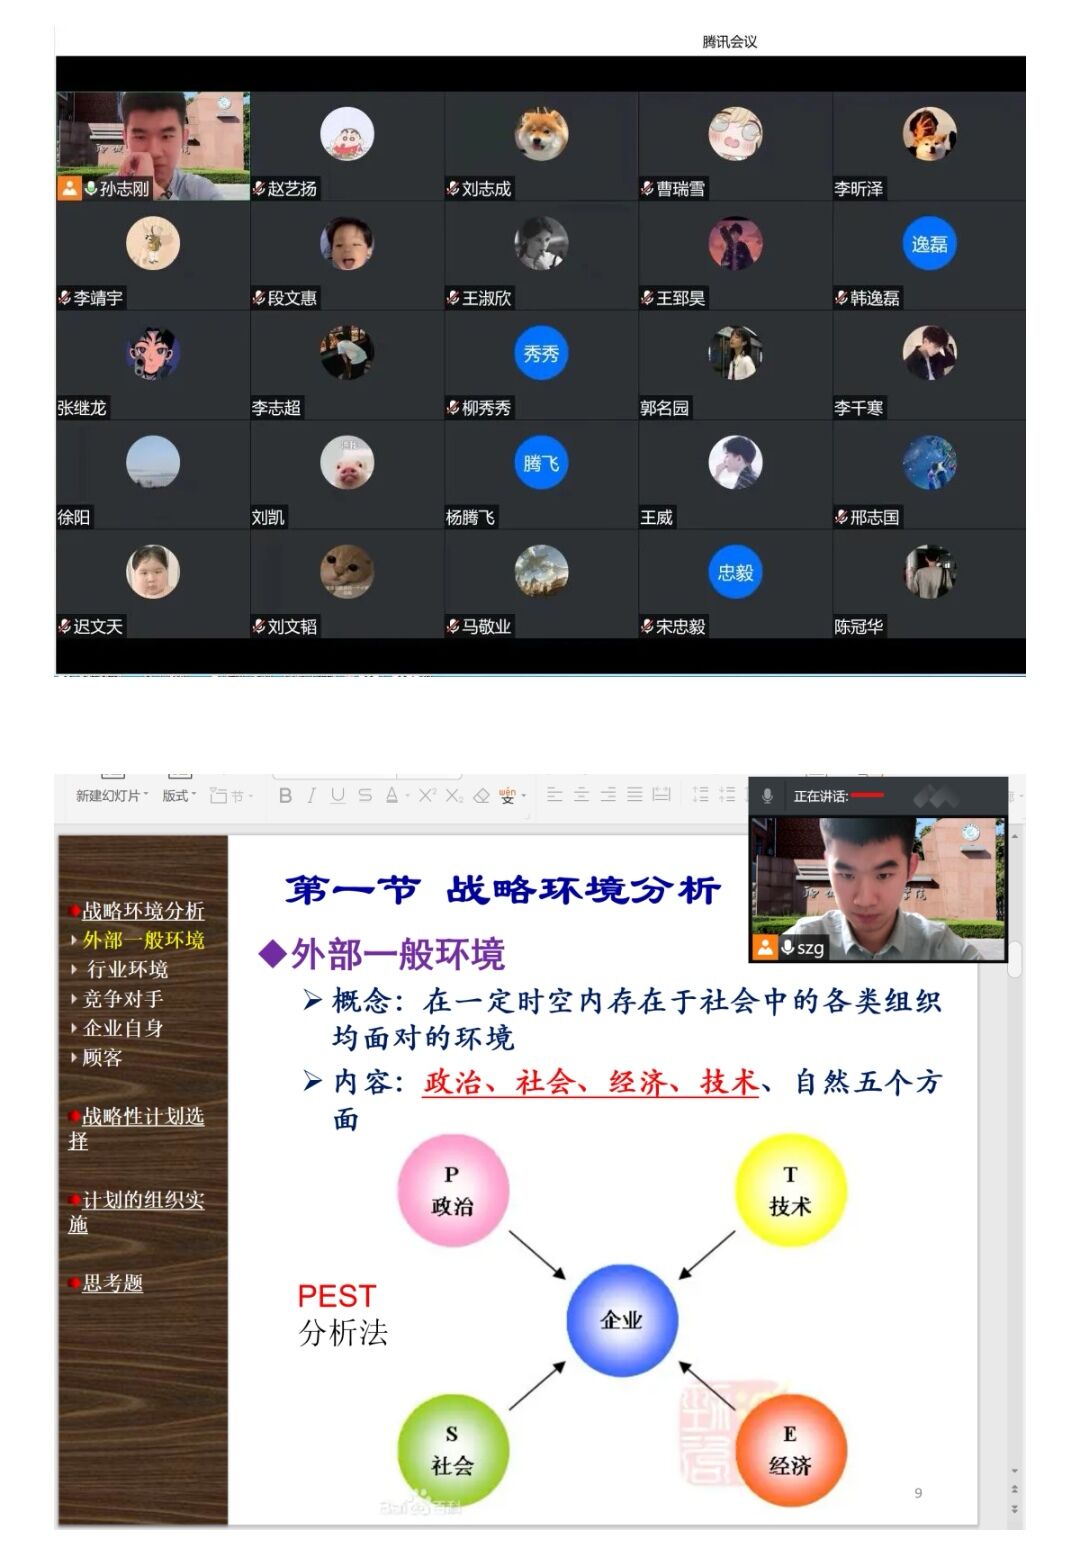
Task: Toggle italic formatting (I)
Action: (x=312, y=796)
